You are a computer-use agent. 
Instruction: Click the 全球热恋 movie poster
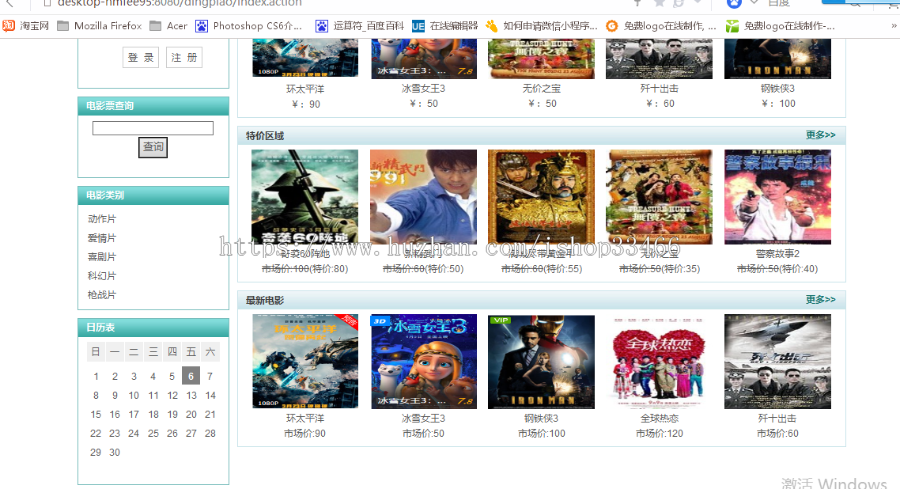point(659,362)
